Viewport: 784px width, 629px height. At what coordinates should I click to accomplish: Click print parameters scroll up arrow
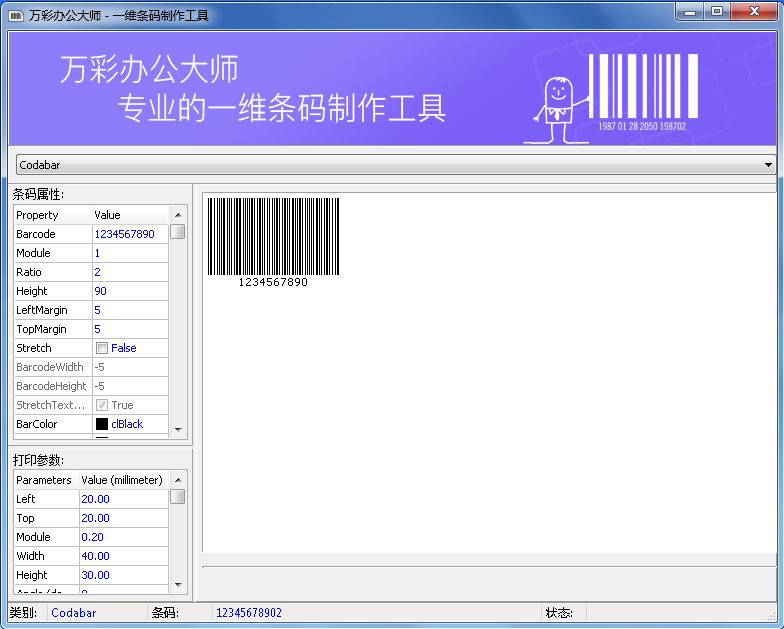178,480
